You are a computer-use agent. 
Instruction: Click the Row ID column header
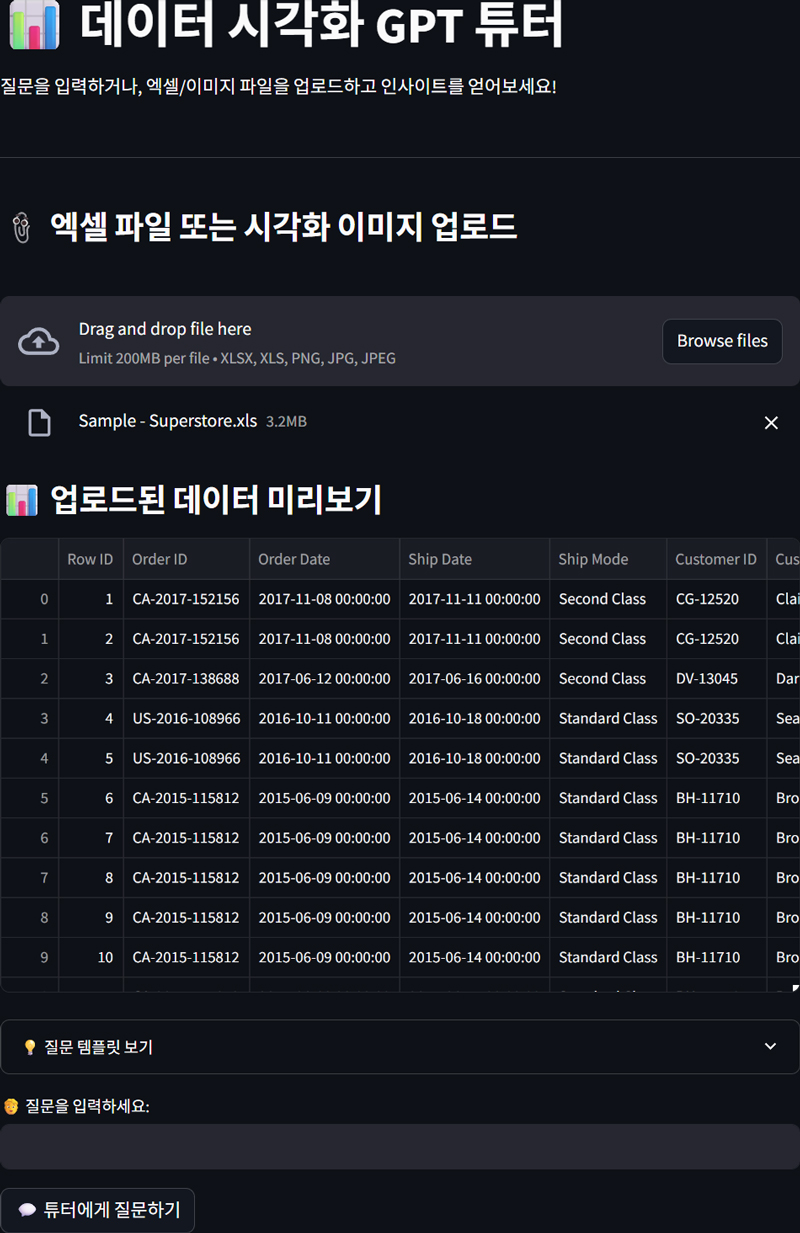point(90,559)
